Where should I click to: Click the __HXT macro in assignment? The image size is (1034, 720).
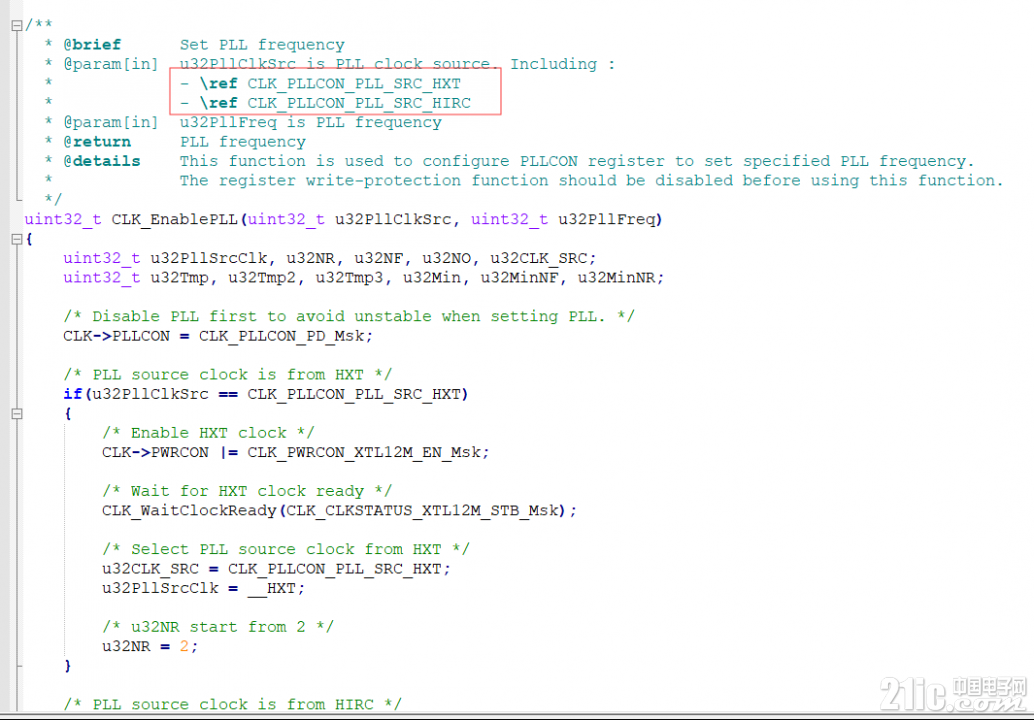point(272,588)
